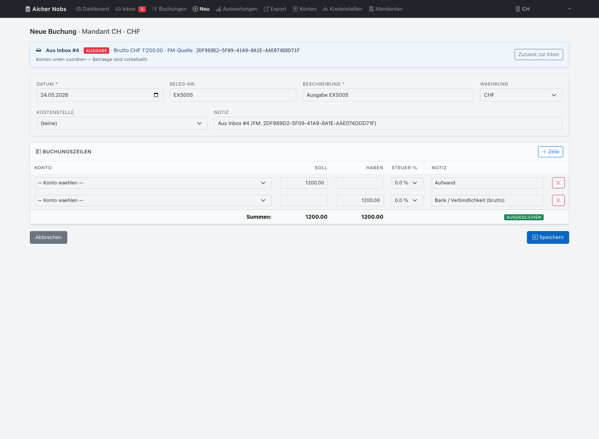
Task: Click the inbox tray icon beside Aus Inbox #4
Action: click(39, 50)
